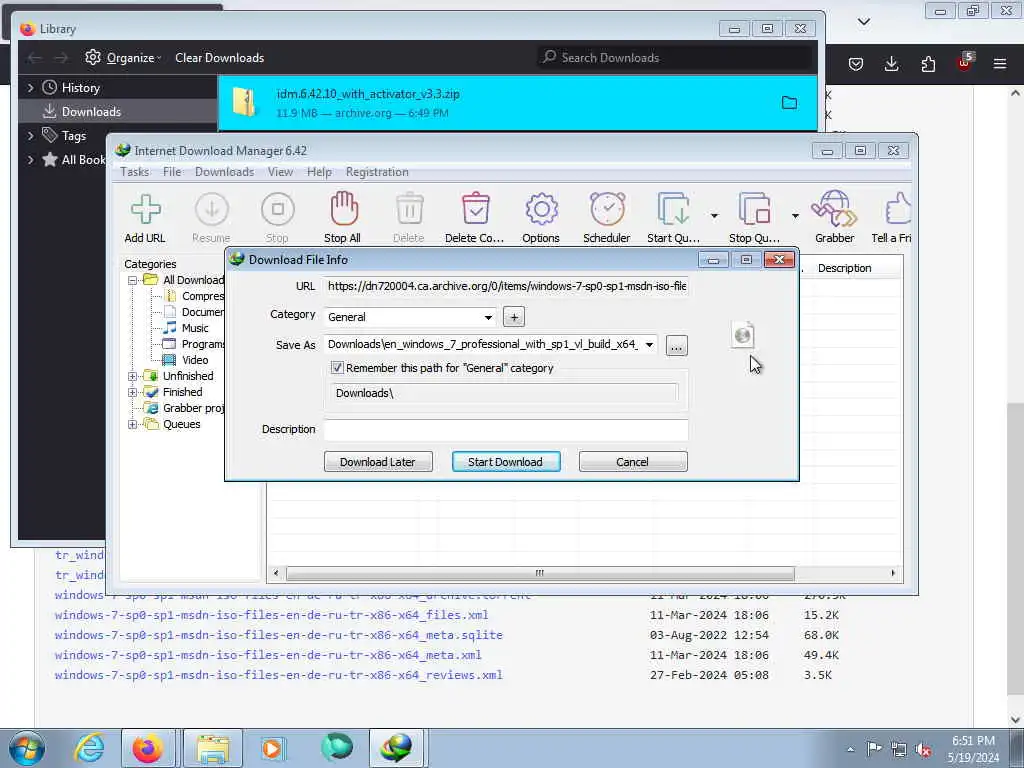Click the Search Downloads field

click(676, 57)
